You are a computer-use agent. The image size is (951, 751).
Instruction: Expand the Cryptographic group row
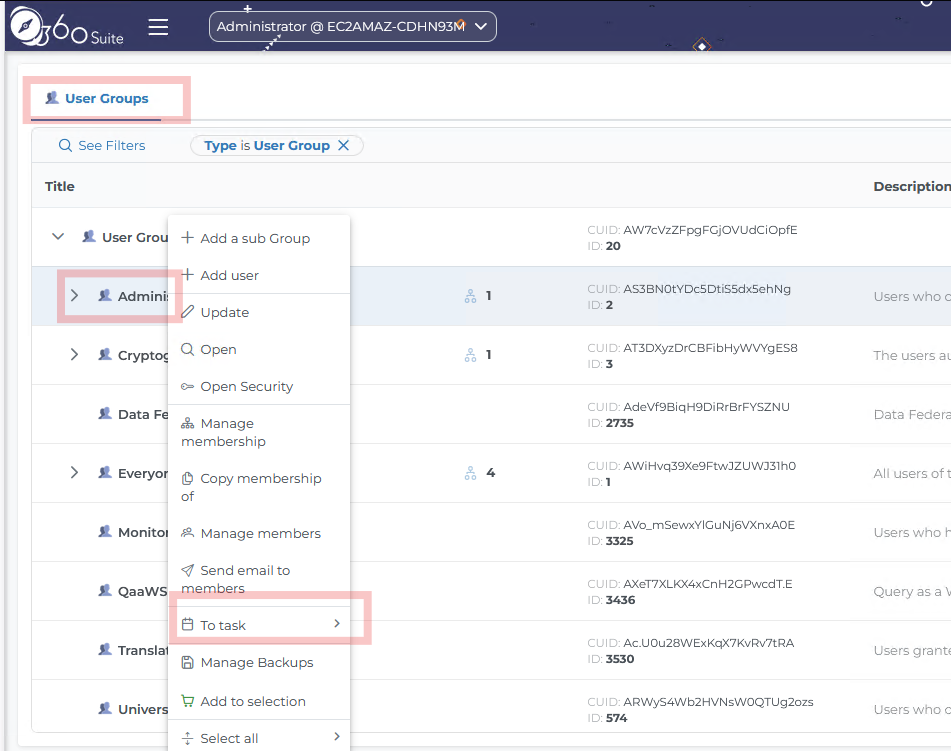coord(74,354)
